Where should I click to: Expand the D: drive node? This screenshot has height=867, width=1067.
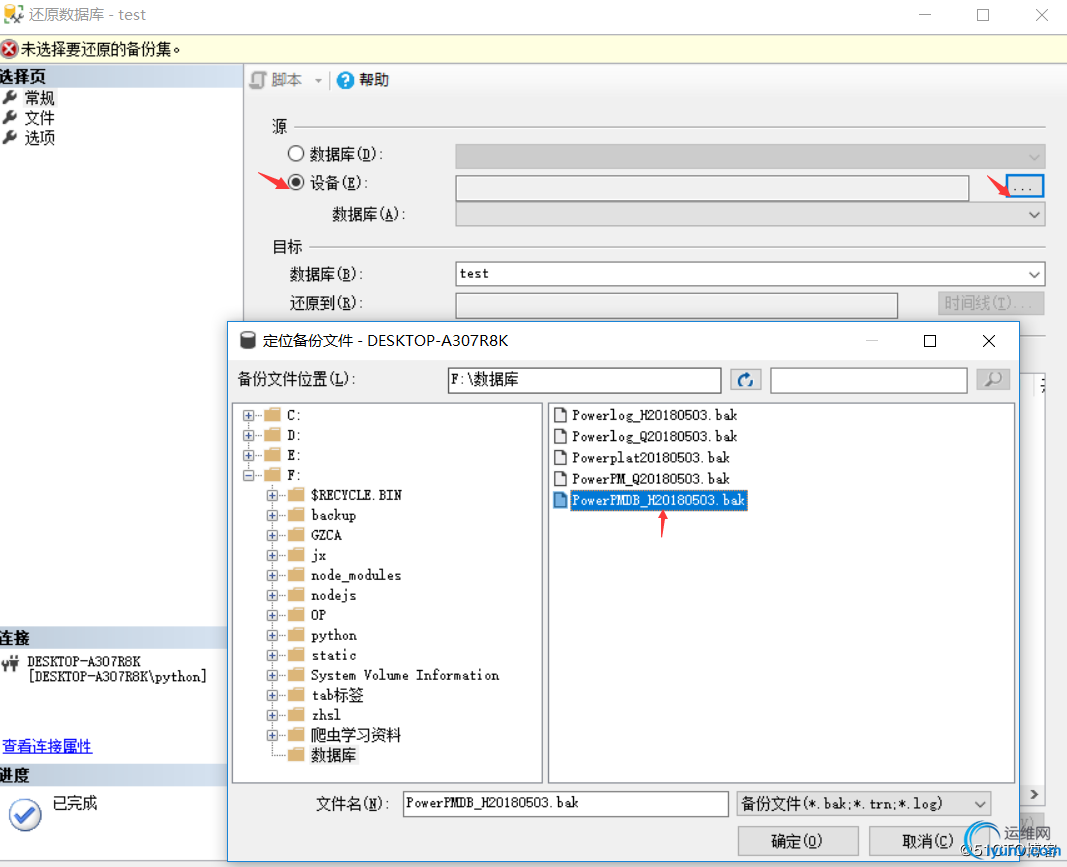(248, 435)
